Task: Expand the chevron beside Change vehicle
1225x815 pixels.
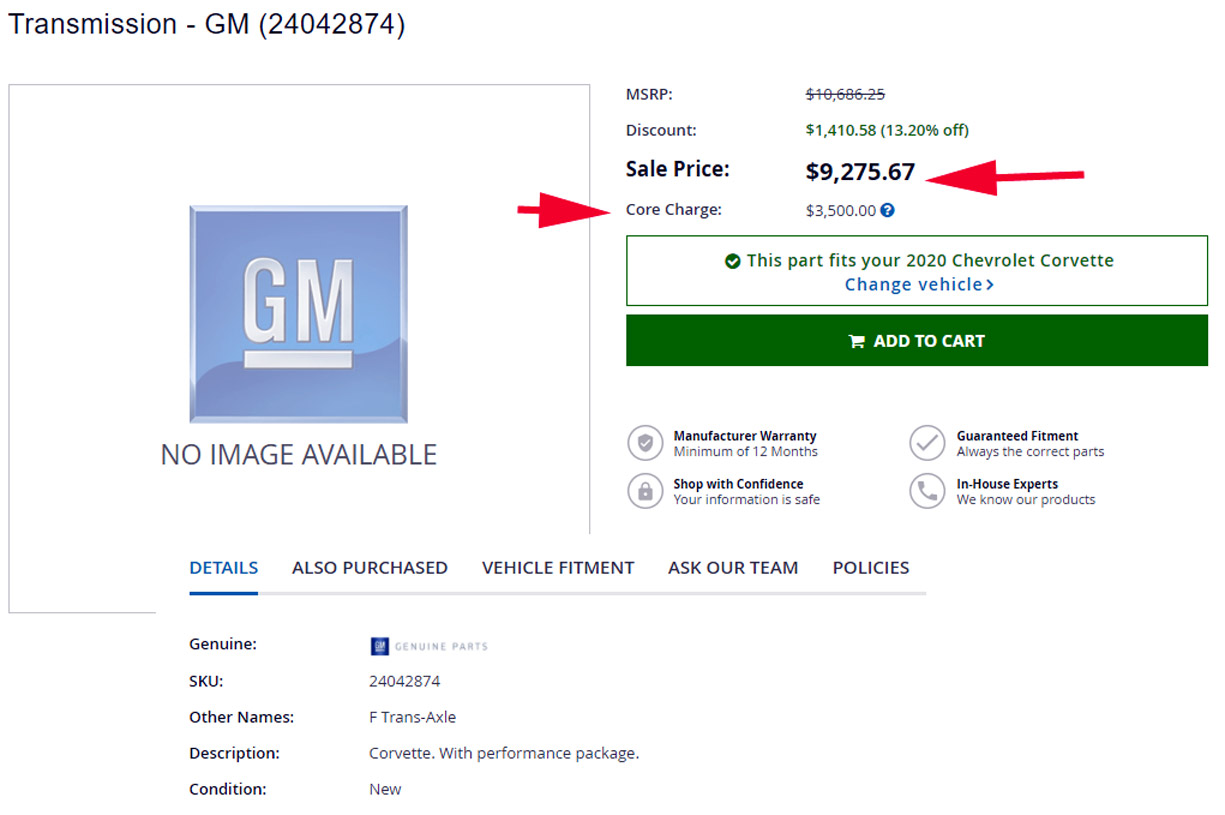Action: [x=990, y=285]
